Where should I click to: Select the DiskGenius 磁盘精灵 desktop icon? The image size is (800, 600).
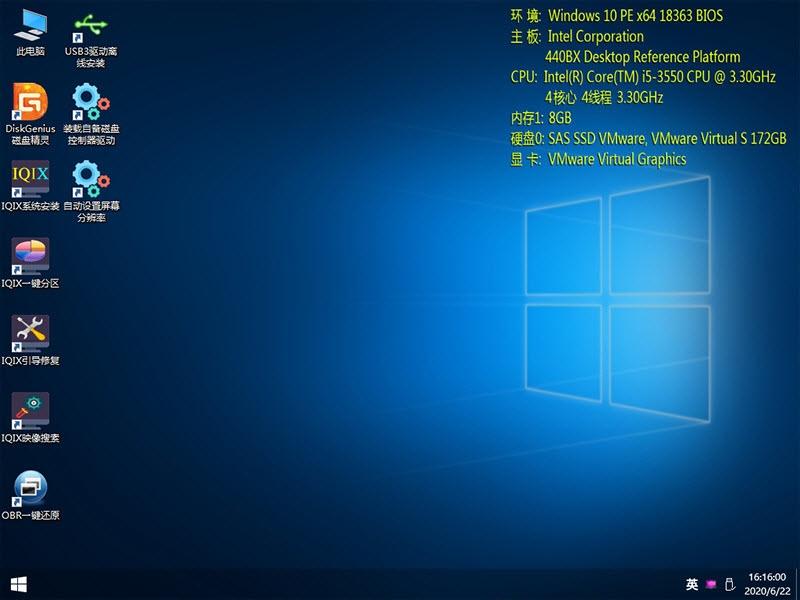point(30,114)
